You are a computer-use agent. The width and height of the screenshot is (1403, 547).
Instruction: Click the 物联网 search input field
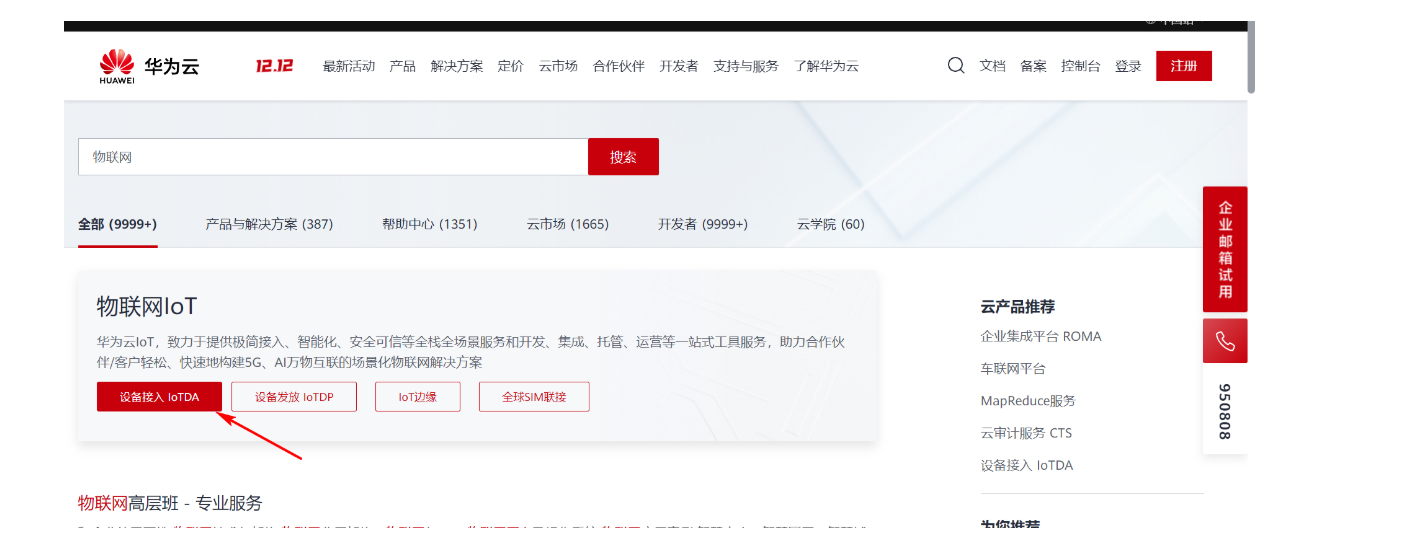click(333, 157)
